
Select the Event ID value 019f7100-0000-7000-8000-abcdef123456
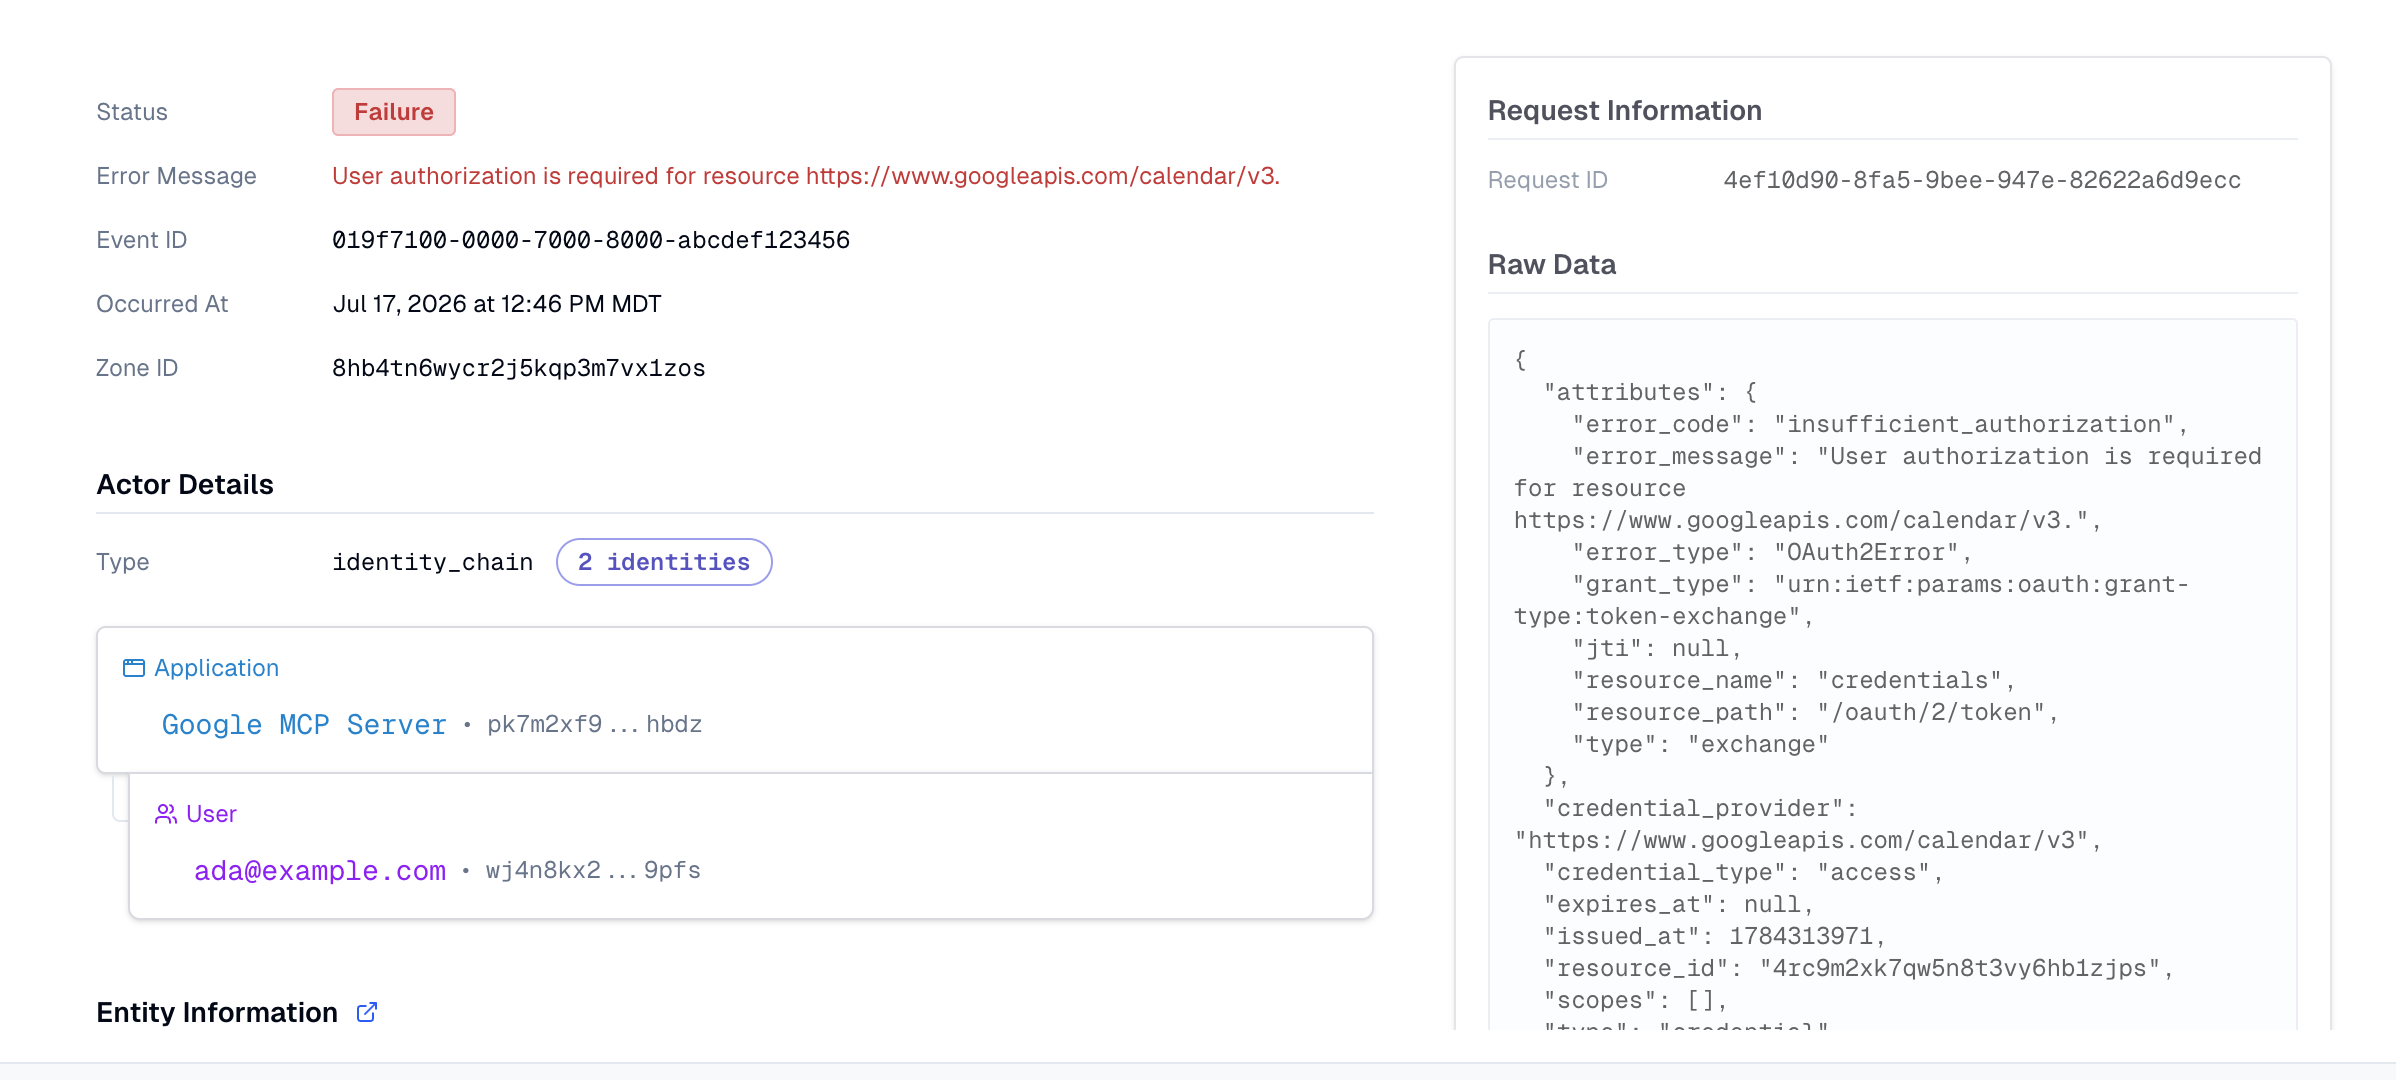[x=591, y=240]
